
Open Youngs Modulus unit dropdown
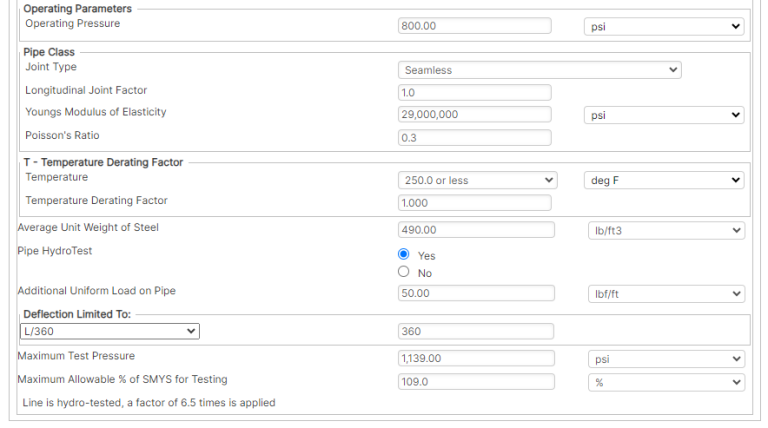pyautogui.click(x=663, y=115)
